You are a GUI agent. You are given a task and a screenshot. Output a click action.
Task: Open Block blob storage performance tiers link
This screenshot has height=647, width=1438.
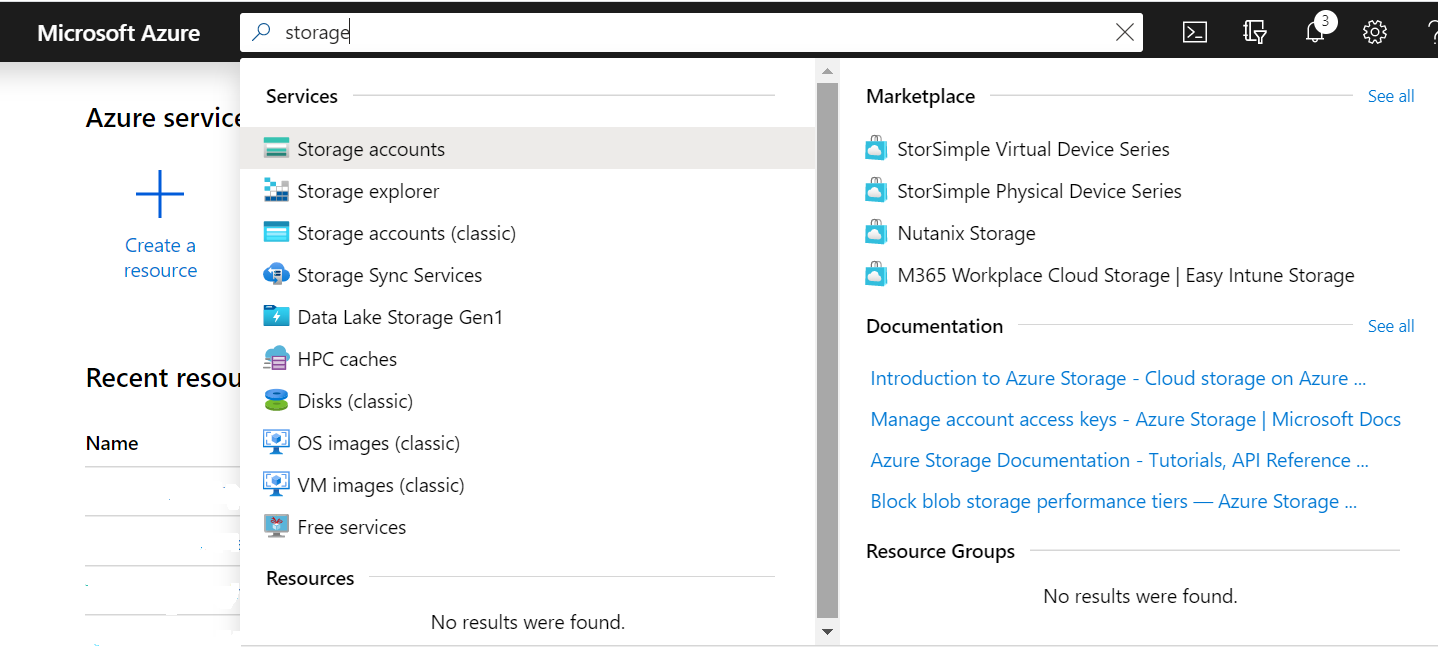[x=1114, y=501]
